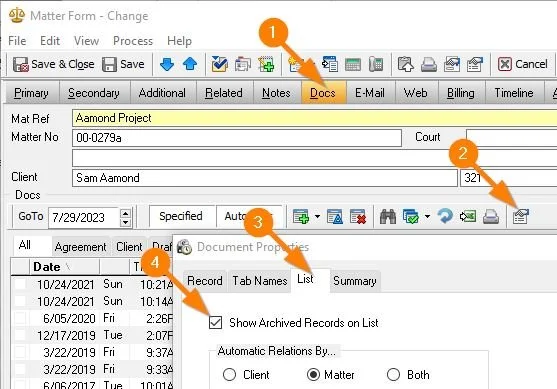Decrease the GoTo date with down spinner
557x389 pixels.
click(125, 222)
